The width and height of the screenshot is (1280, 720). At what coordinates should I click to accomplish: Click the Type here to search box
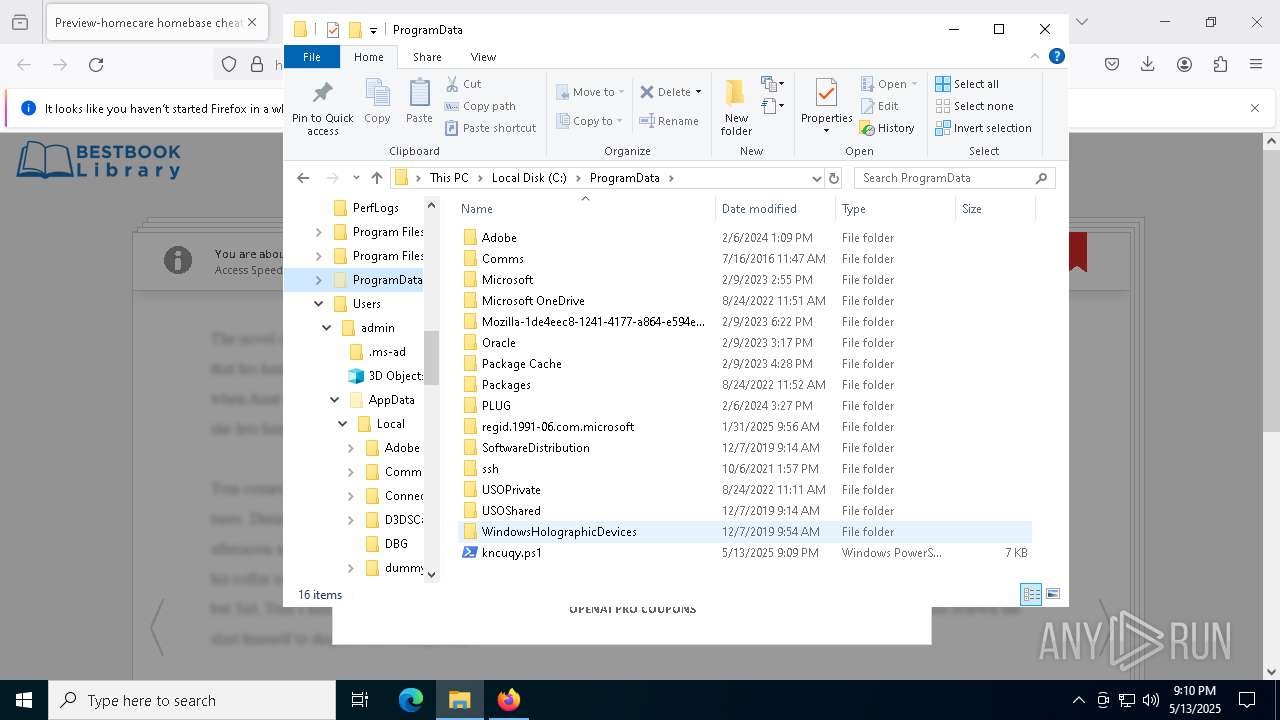tap(192, 700)
